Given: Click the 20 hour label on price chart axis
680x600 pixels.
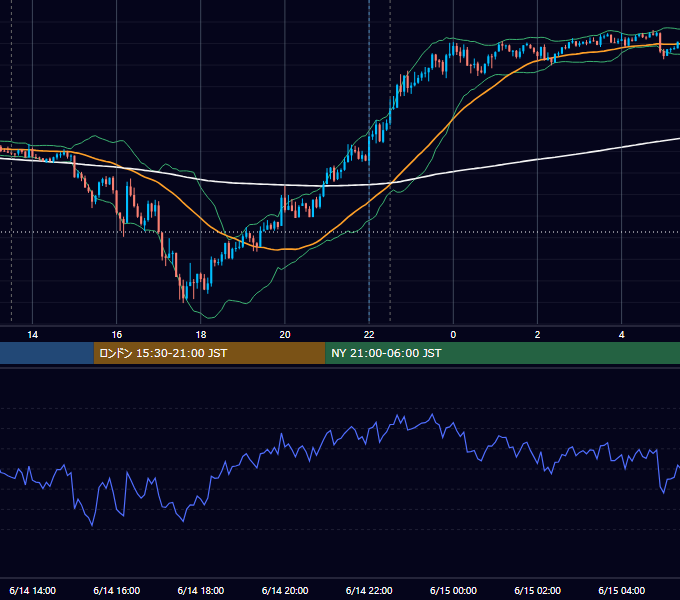Looking at the screenshot, I should [285, 335].
